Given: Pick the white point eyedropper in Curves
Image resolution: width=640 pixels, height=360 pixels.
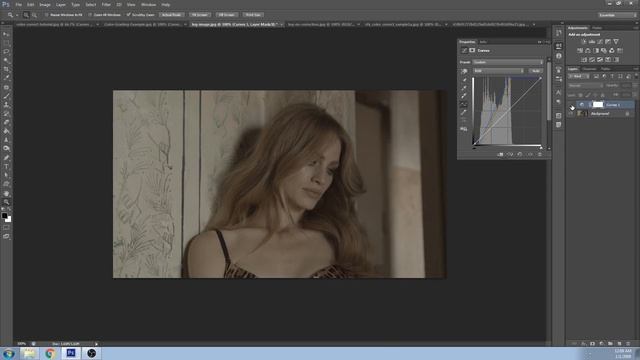Looking at the screenshot, I should coord(464,96).
